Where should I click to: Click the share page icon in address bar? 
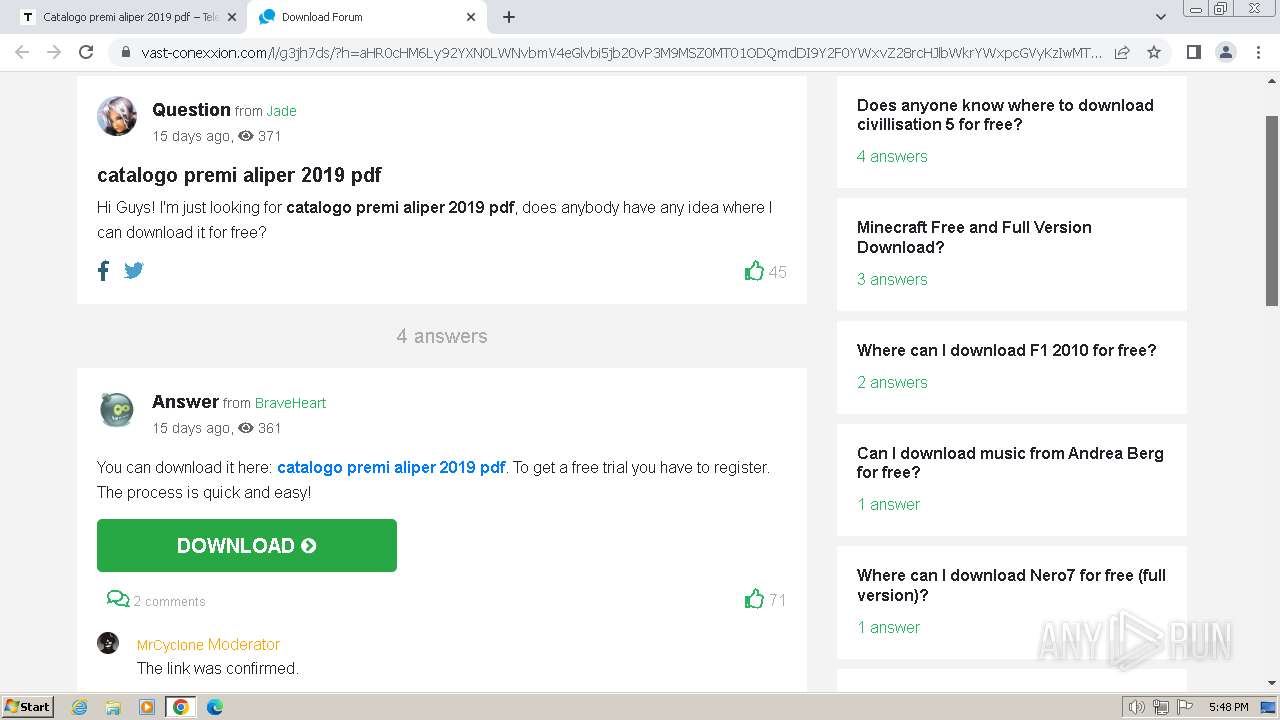click(1122, 52)
